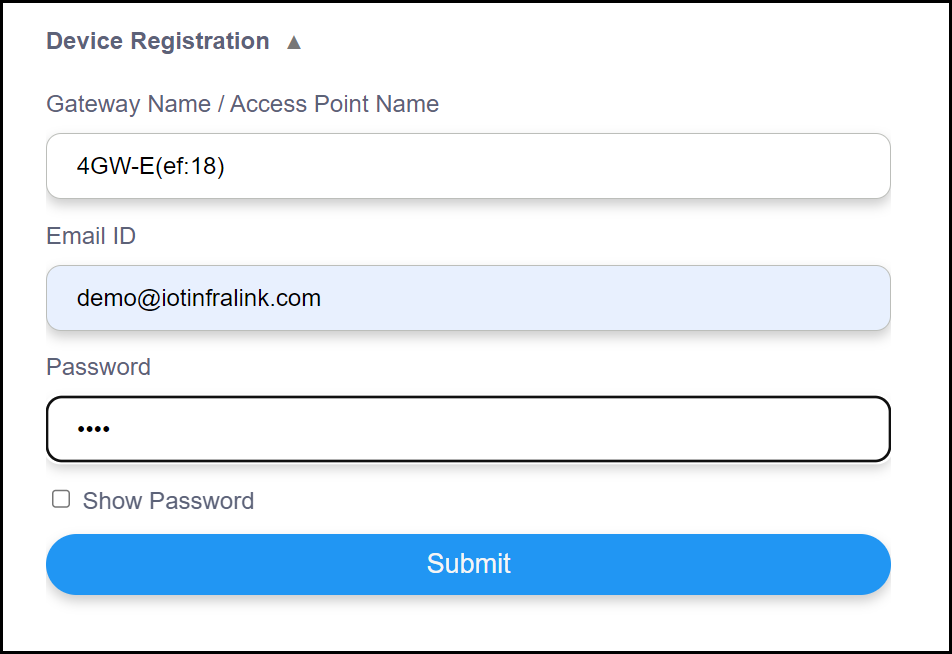Click empty area of the access point name box
The height and width of the screenshot is (654, 952).
click(x=600, y=166)
